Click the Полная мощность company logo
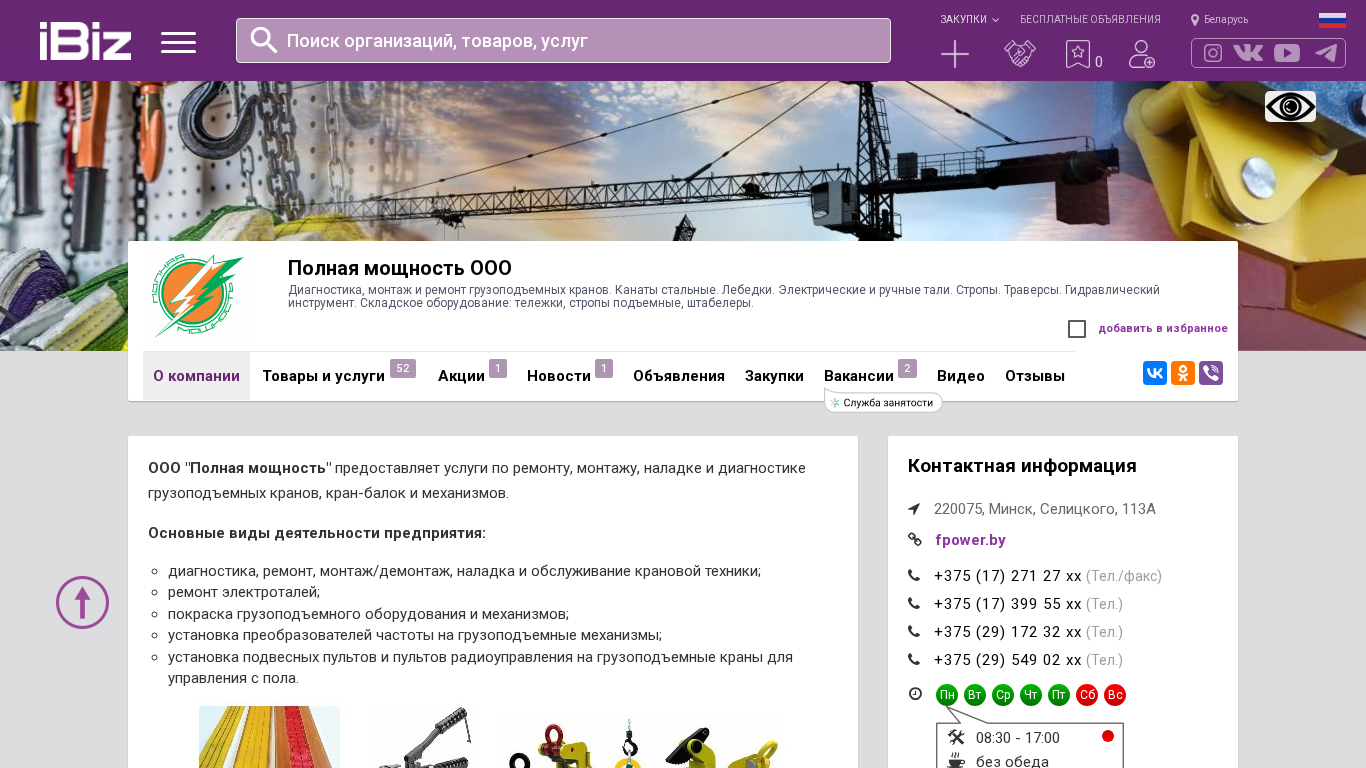Image resolution: width=1366 pixels, height=768 pixels. coord(198,296)
